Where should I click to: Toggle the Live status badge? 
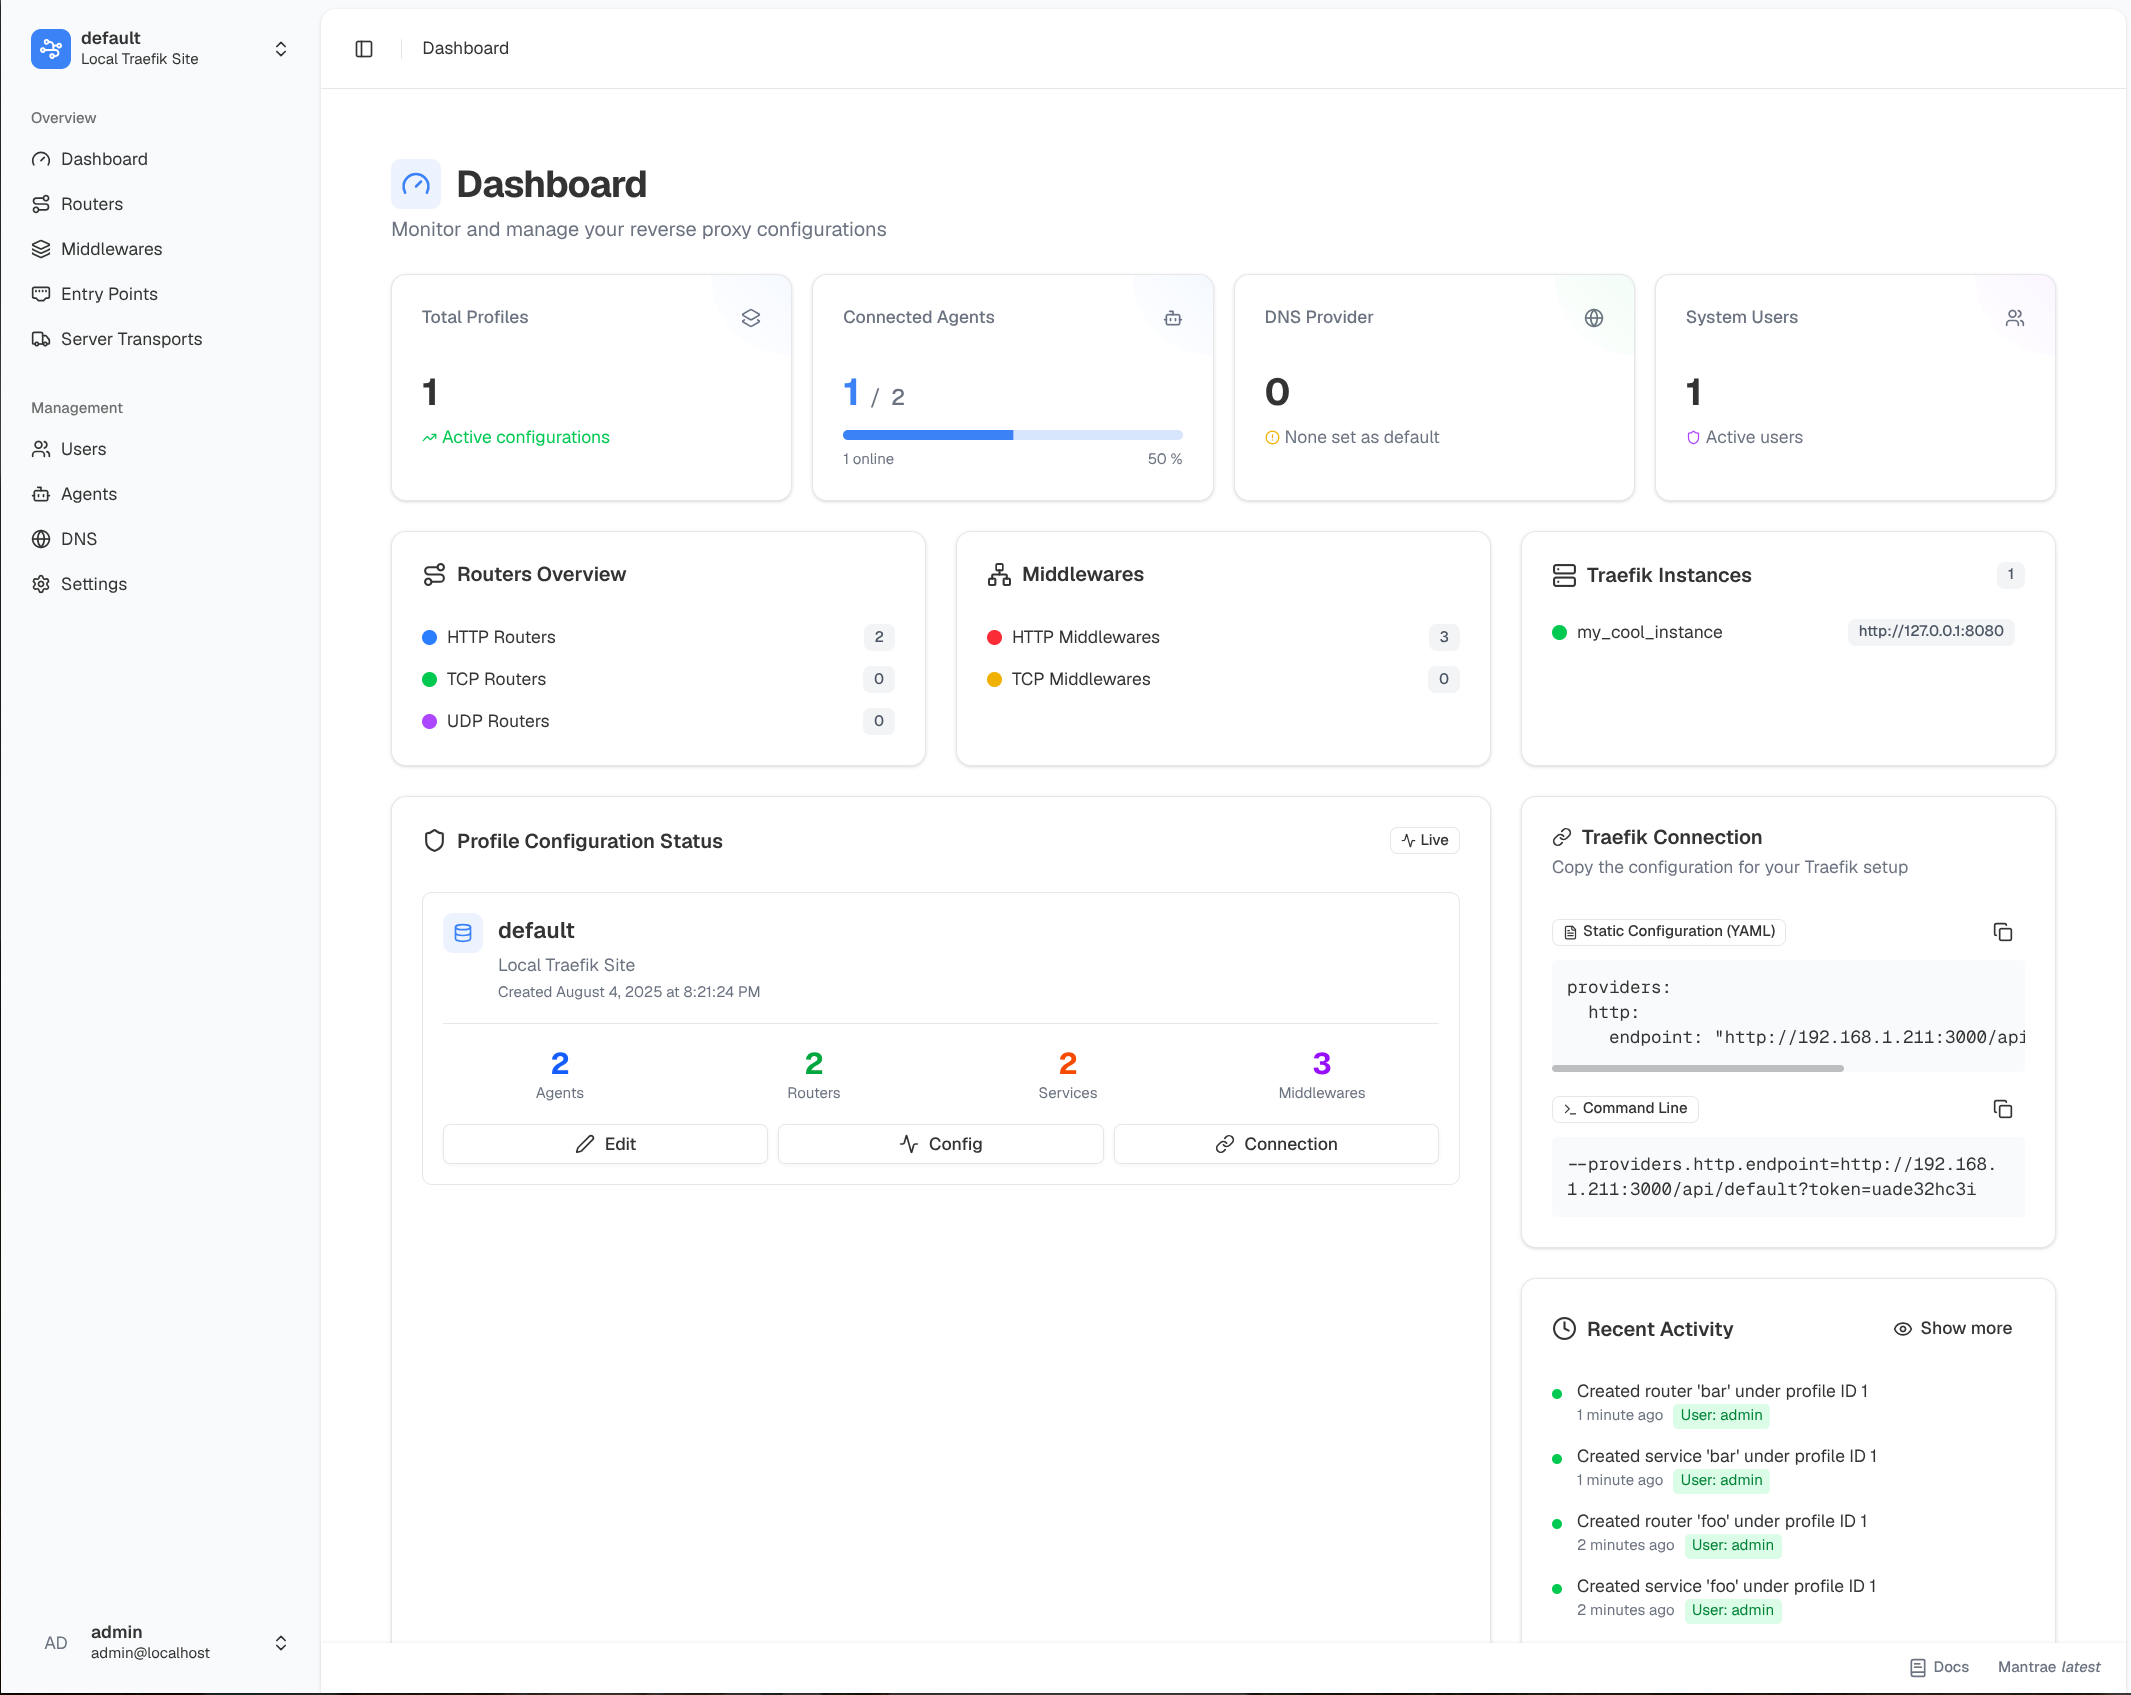[1424, 840]
